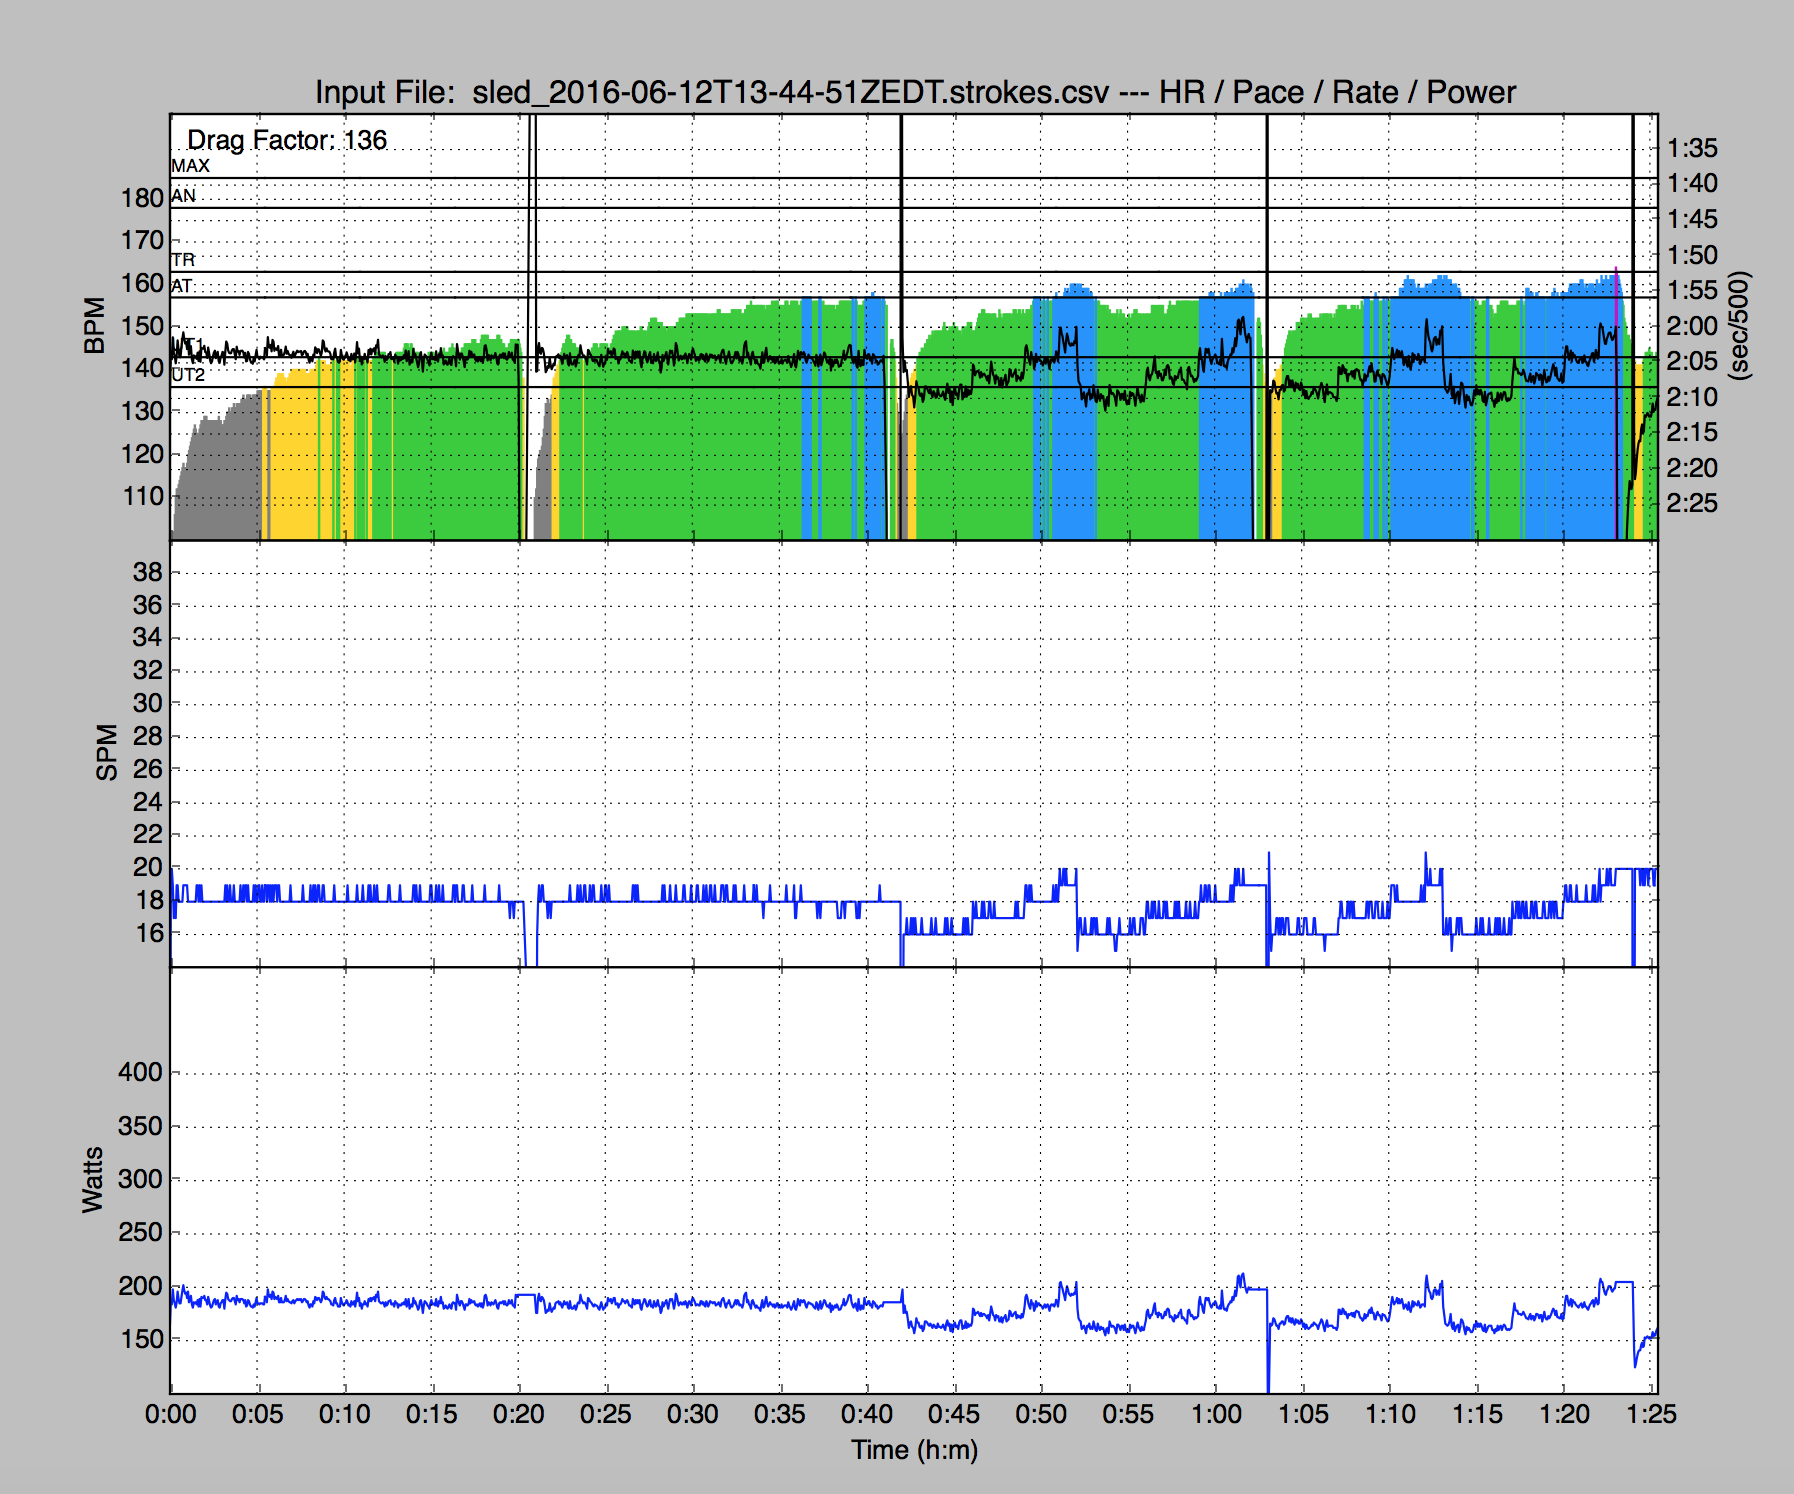Click the AT zone label
Image resolution: width=1794 pixels, height=1494 pixels.
coord(182,286)
